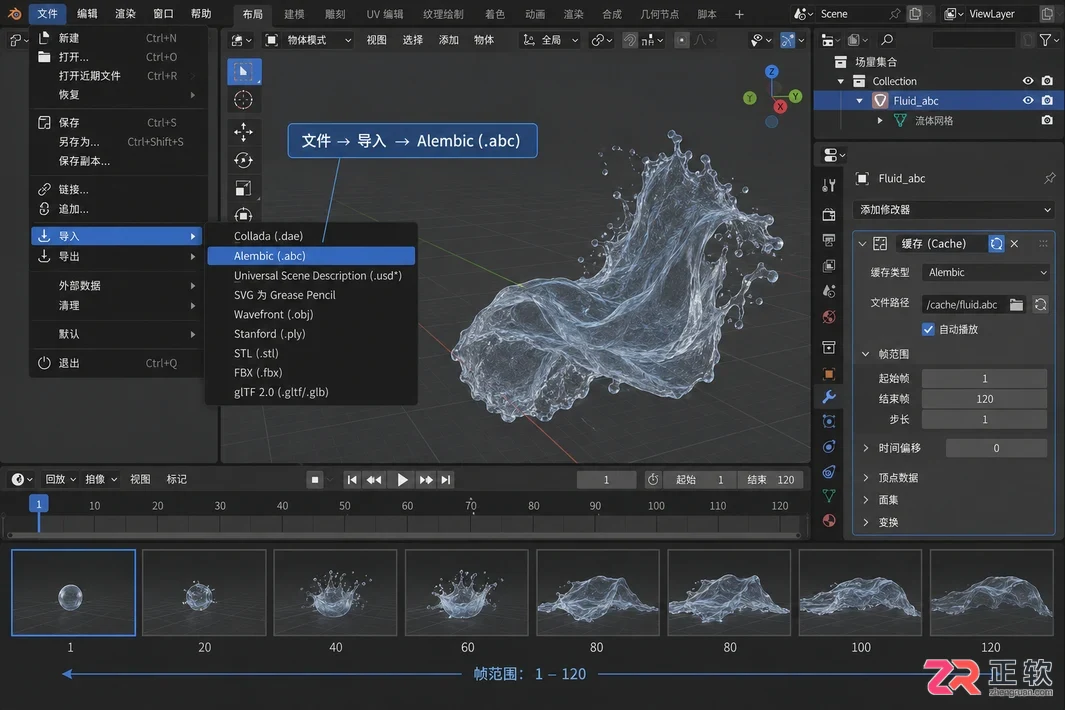The height and width of the screenshot is (710, 1065).
Task: Toggle viewport visibility of Collection
Action: 1028,81
